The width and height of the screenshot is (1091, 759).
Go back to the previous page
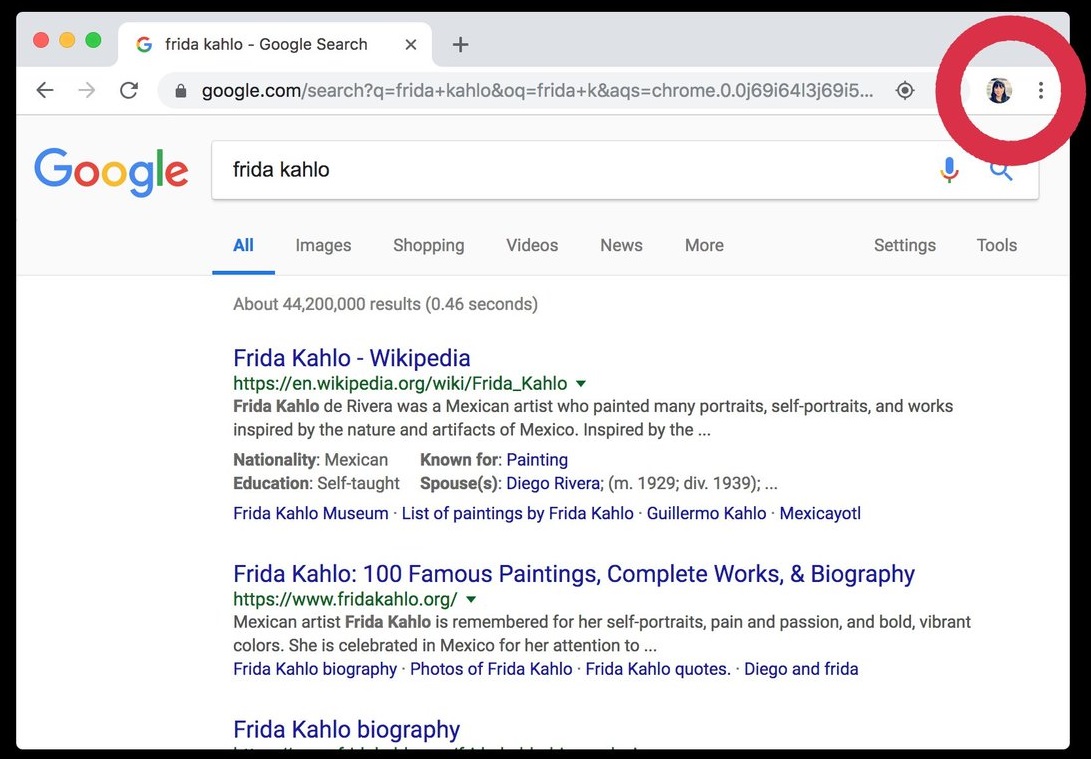coord(45,90)
